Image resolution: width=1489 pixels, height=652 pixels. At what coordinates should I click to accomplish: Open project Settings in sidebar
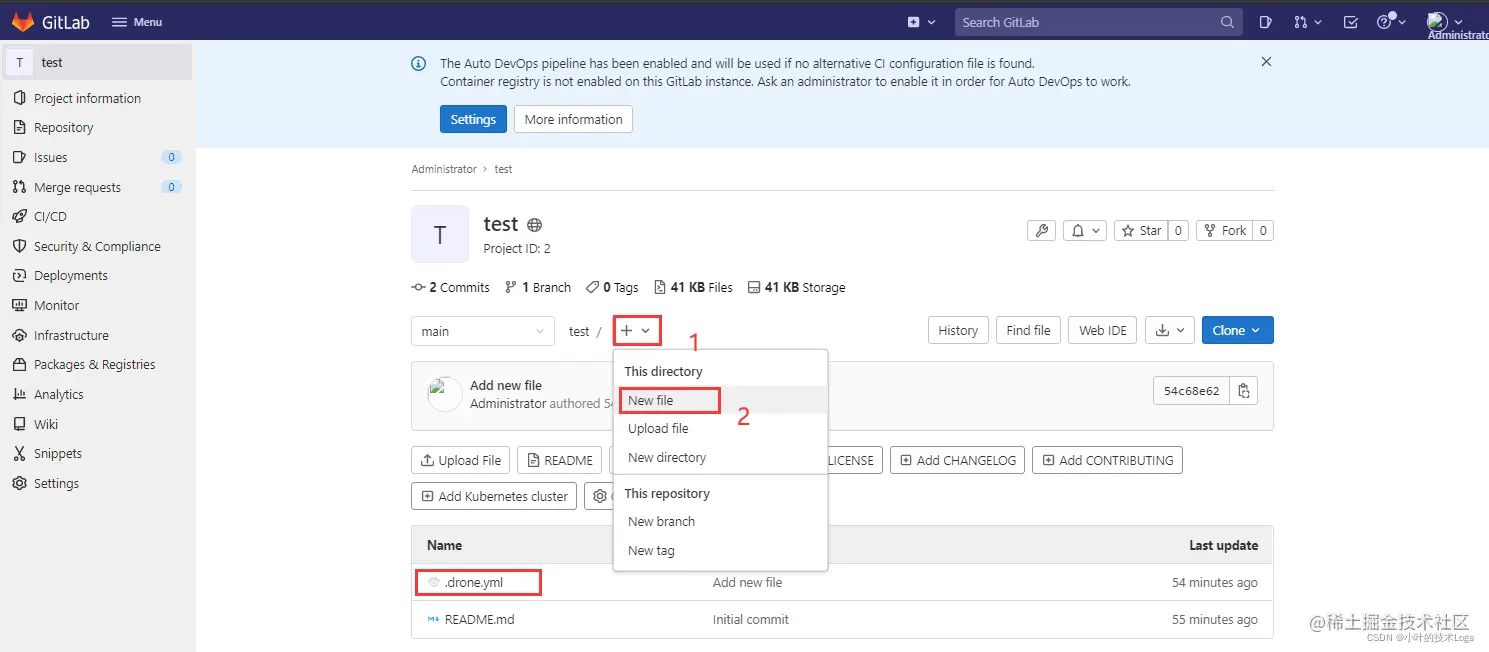(x=56, y=483)
